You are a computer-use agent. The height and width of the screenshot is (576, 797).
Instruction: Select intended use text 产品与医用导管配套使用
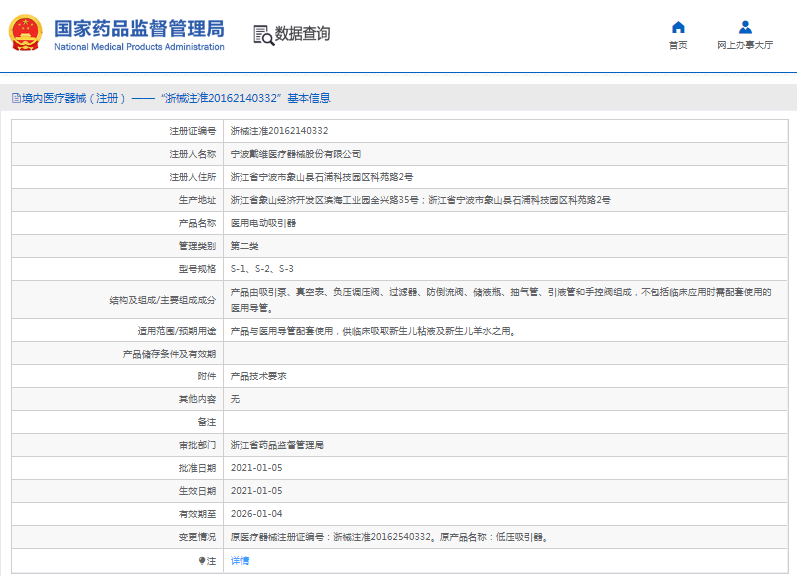pos(374,331)
